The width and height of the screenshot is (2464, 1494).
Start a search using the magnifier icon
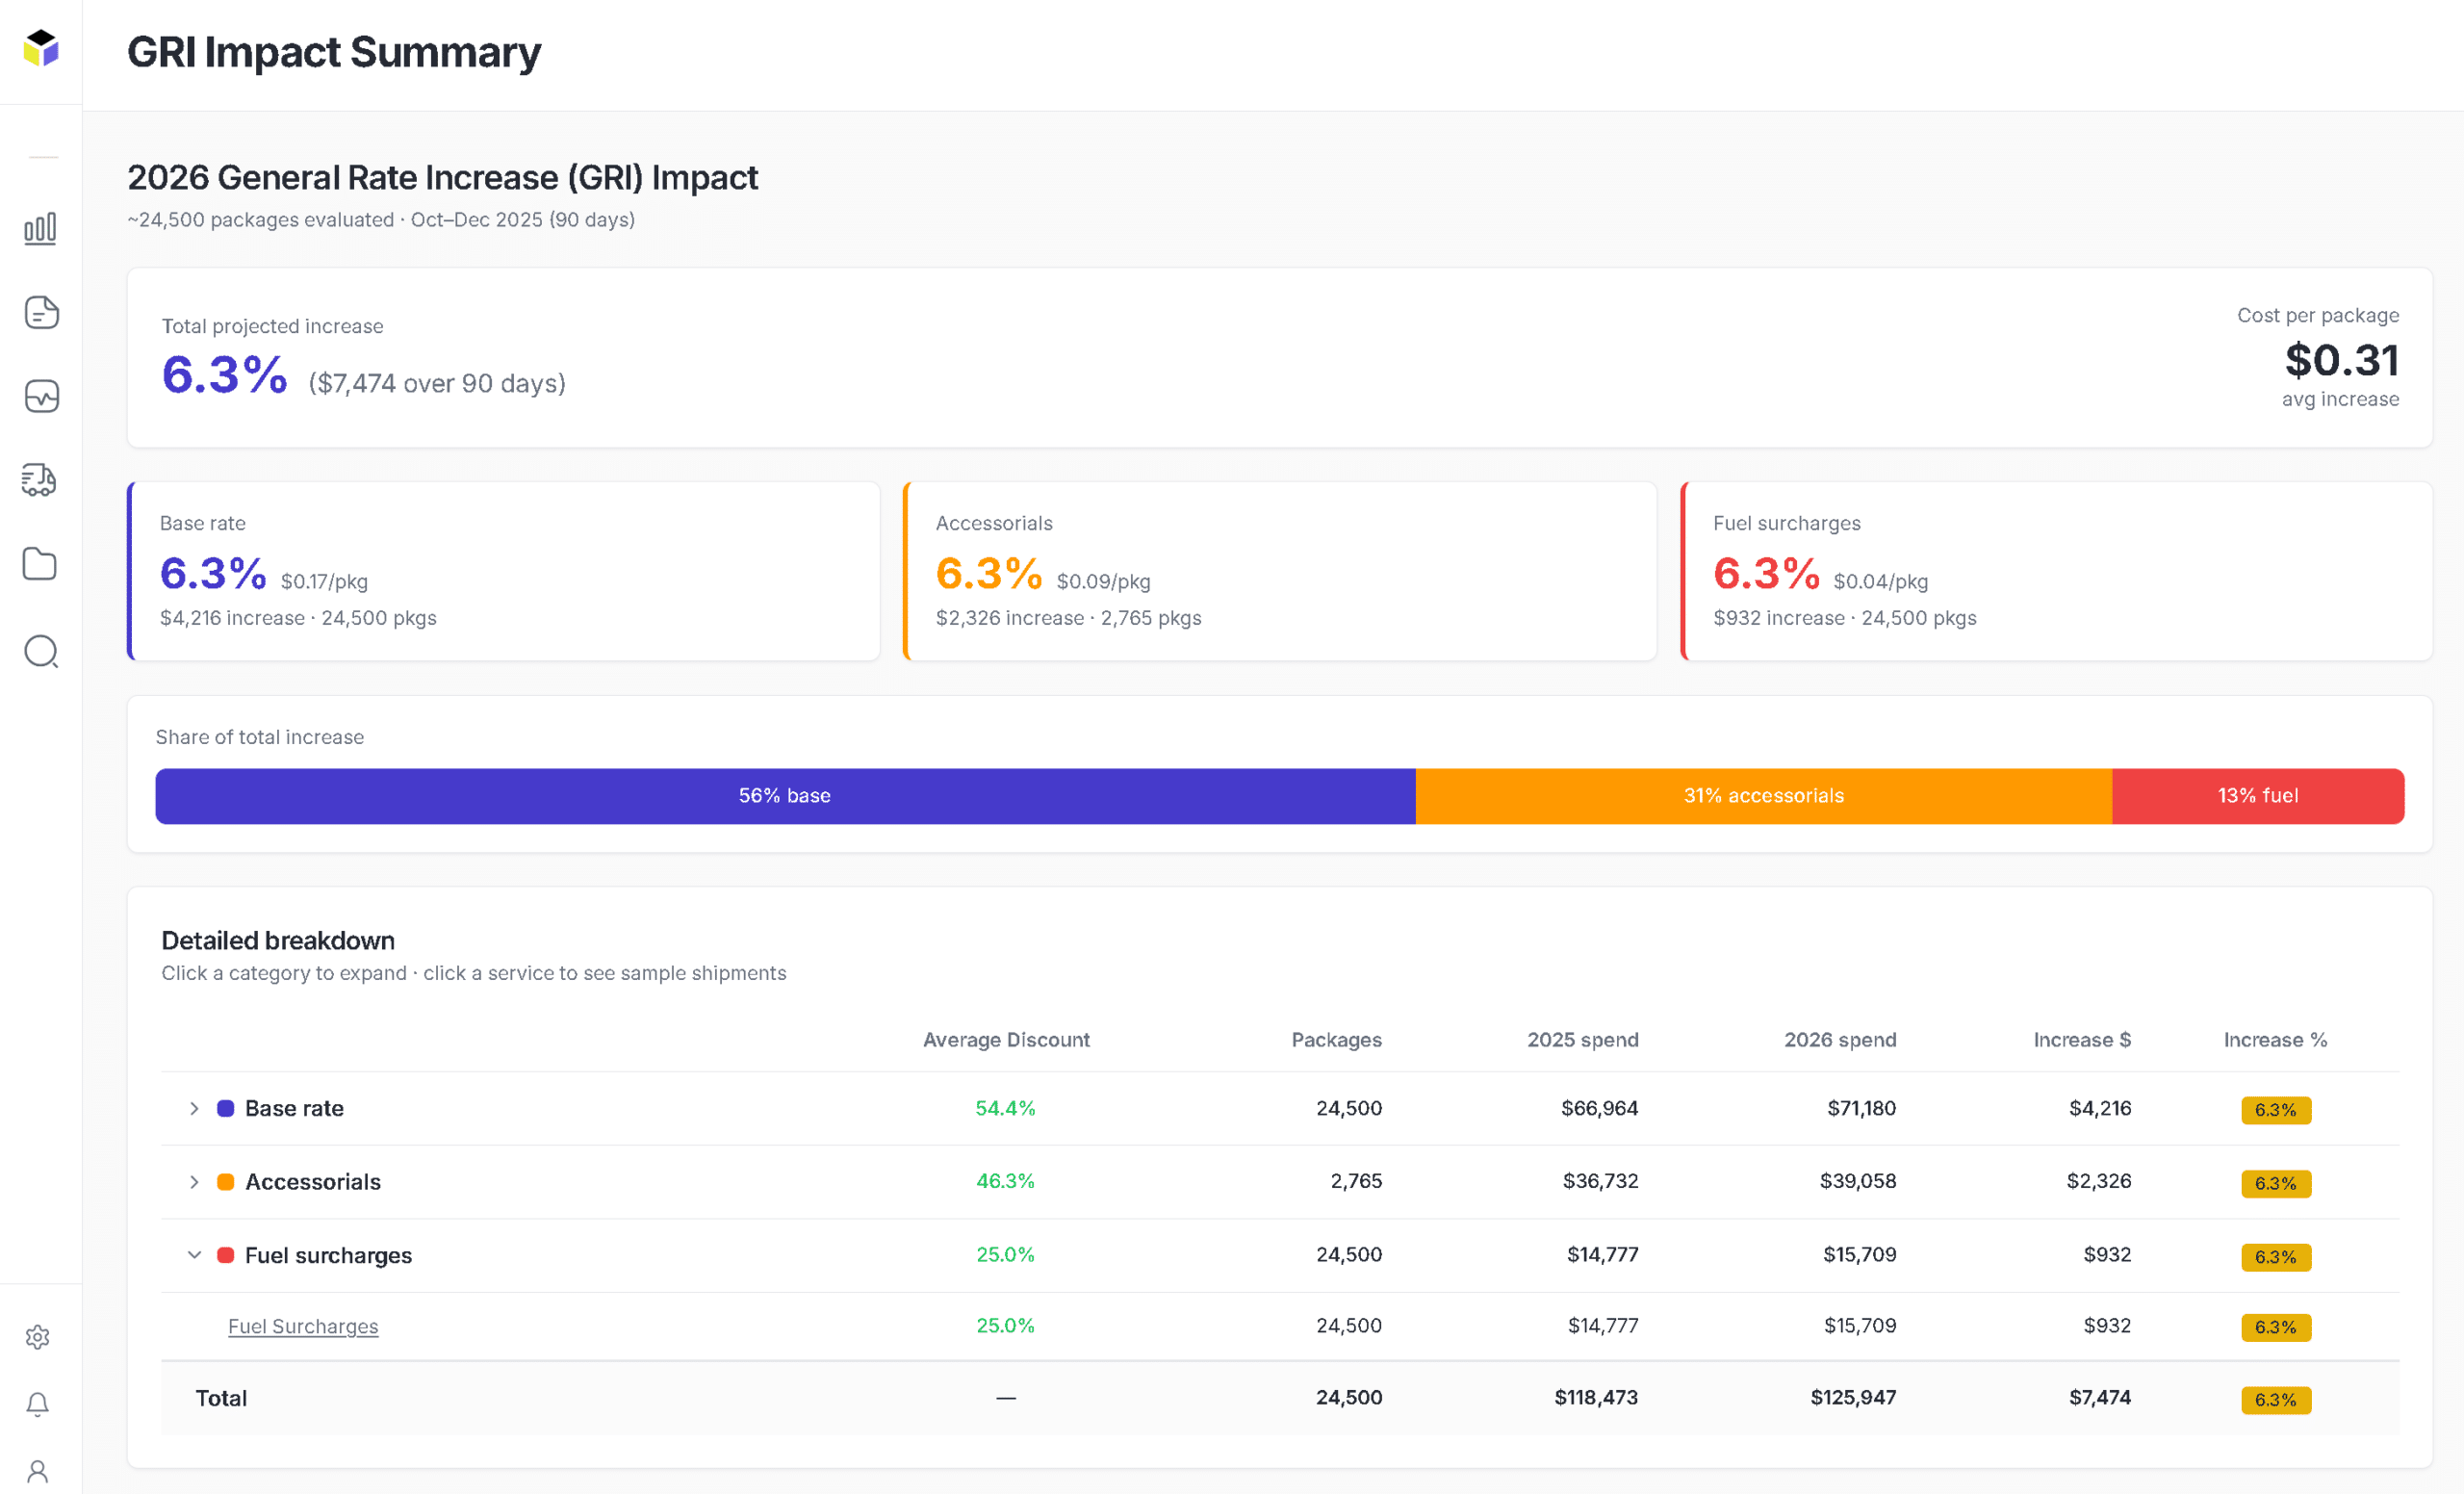click(40, 651)
